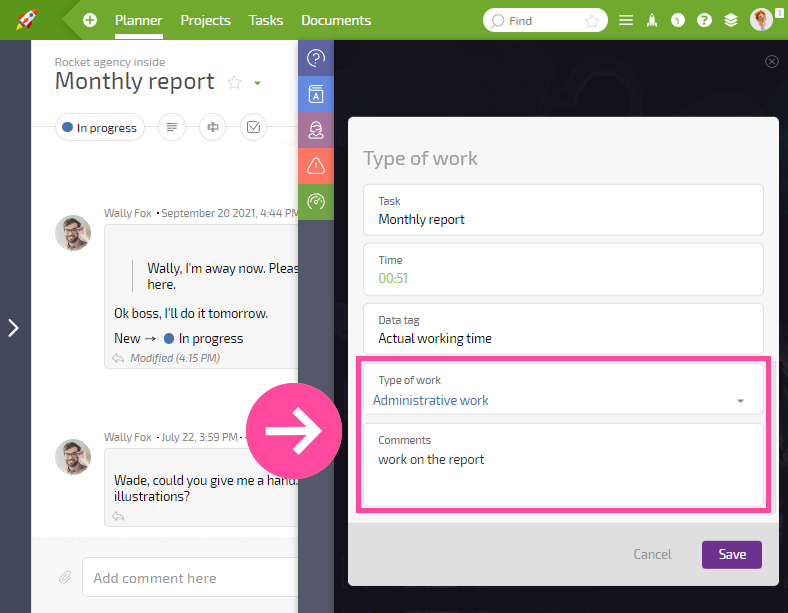
Task: Close the Type of work panel
Action: pos(772,61)
